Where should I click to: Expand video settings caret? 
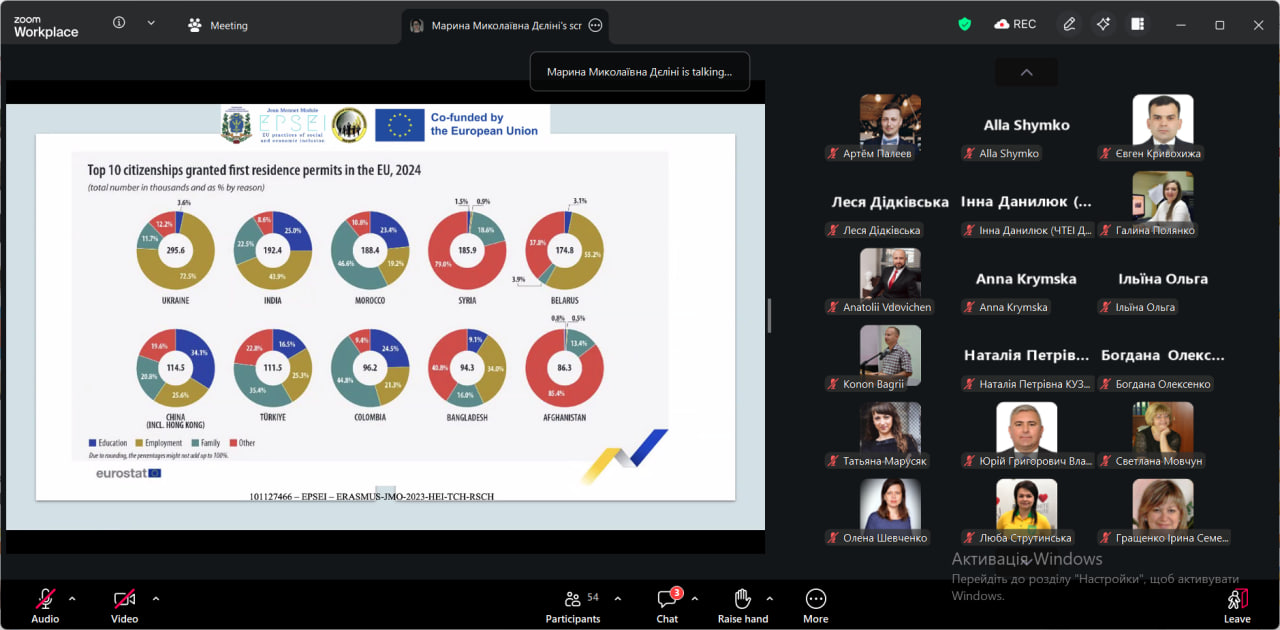(x=156, y=599)
